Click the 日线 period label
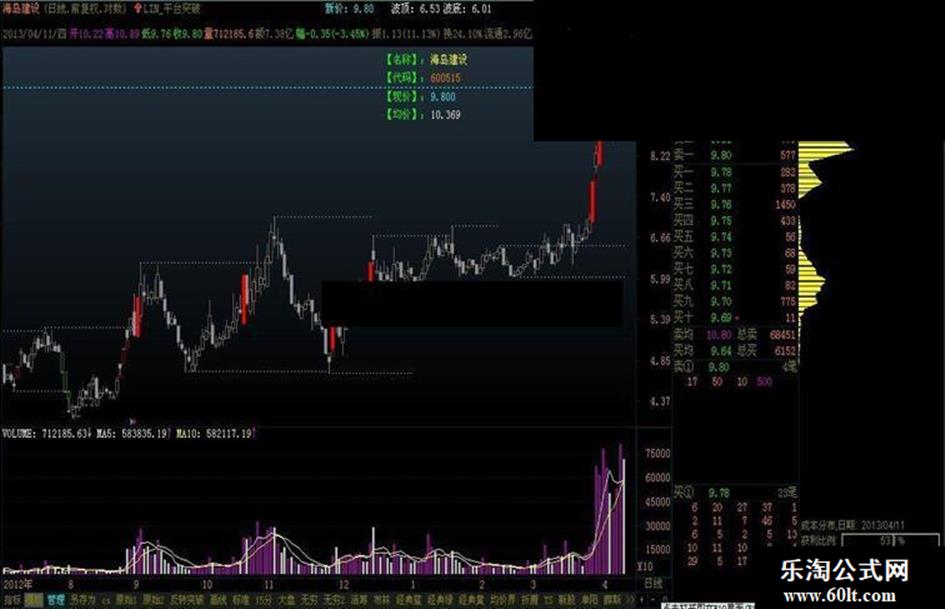The image size is (945, 609). [653, 584]
